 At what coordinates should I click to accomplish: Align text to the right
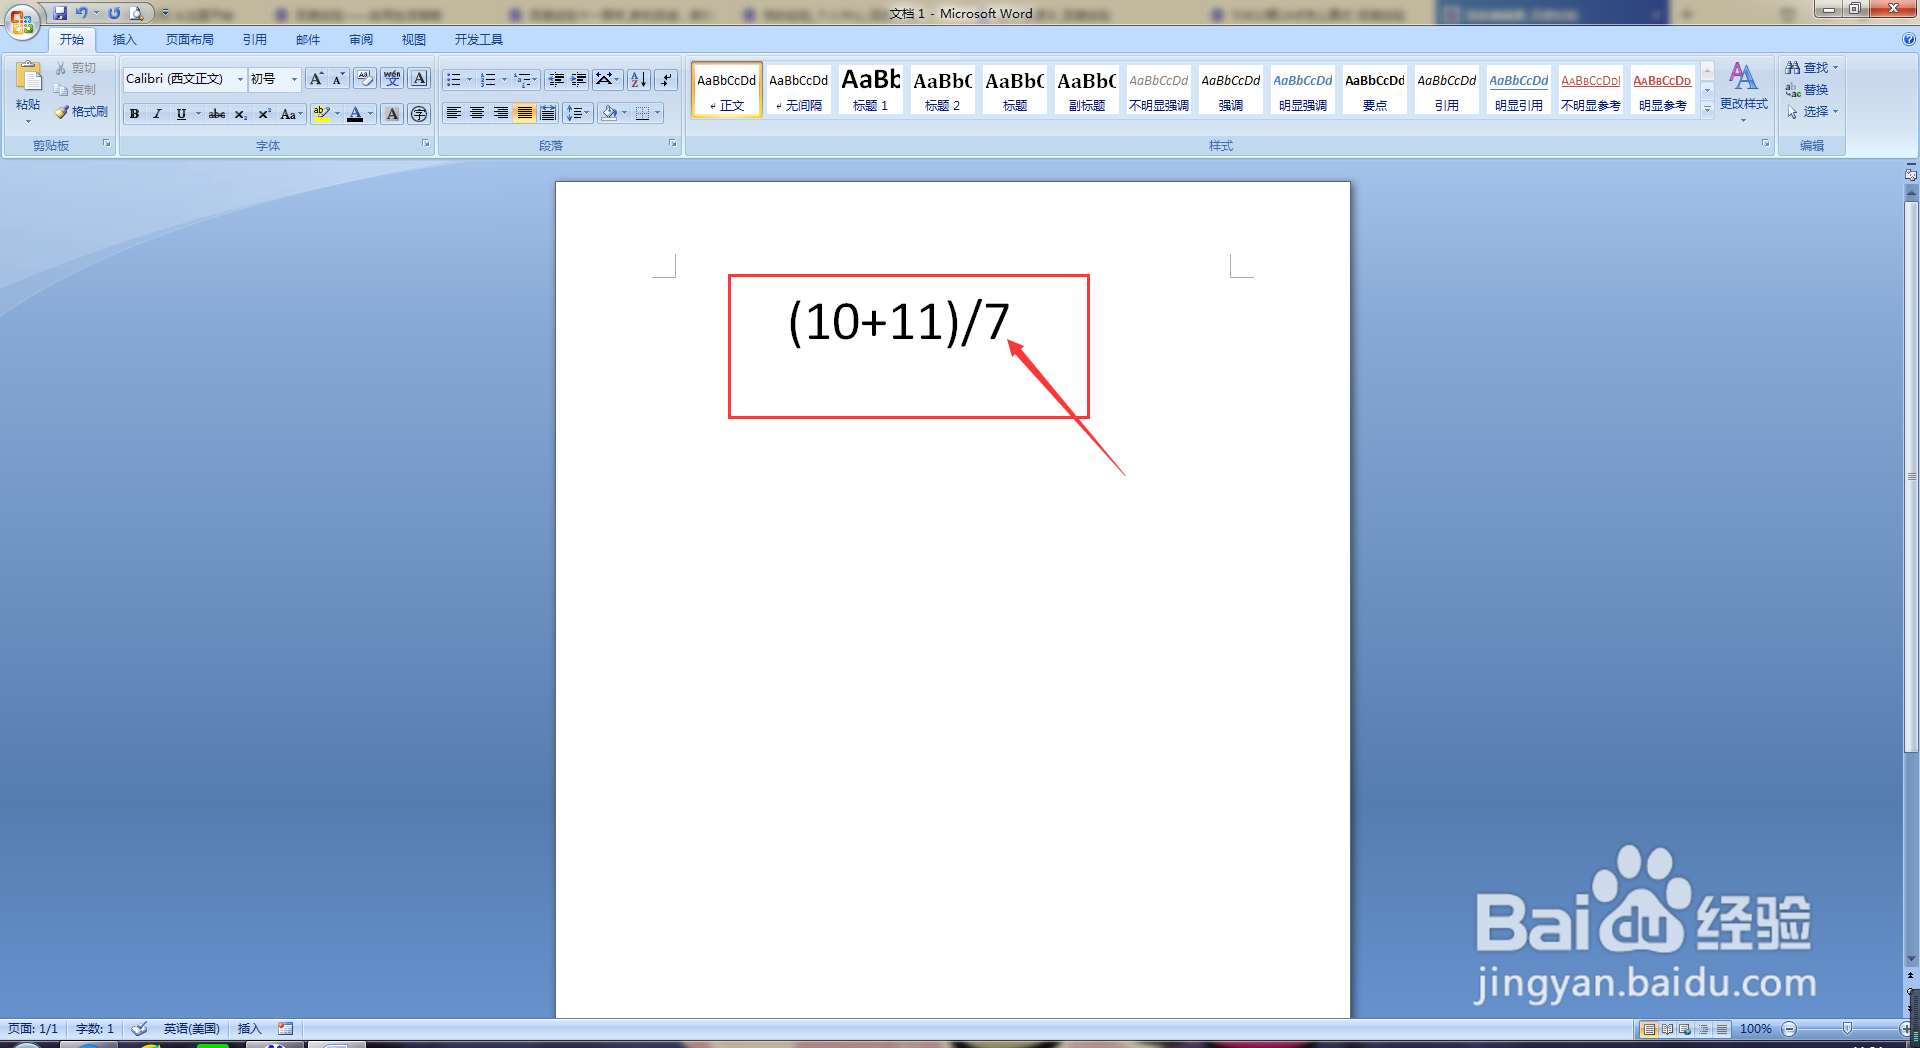(501, 113)
